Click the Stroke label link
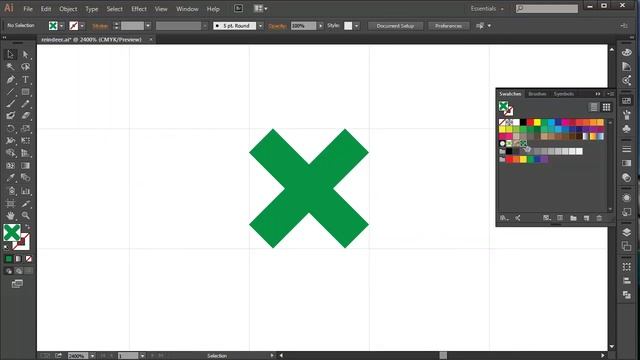The width and height of the screenshot is (640, 360). coord(100,26)
